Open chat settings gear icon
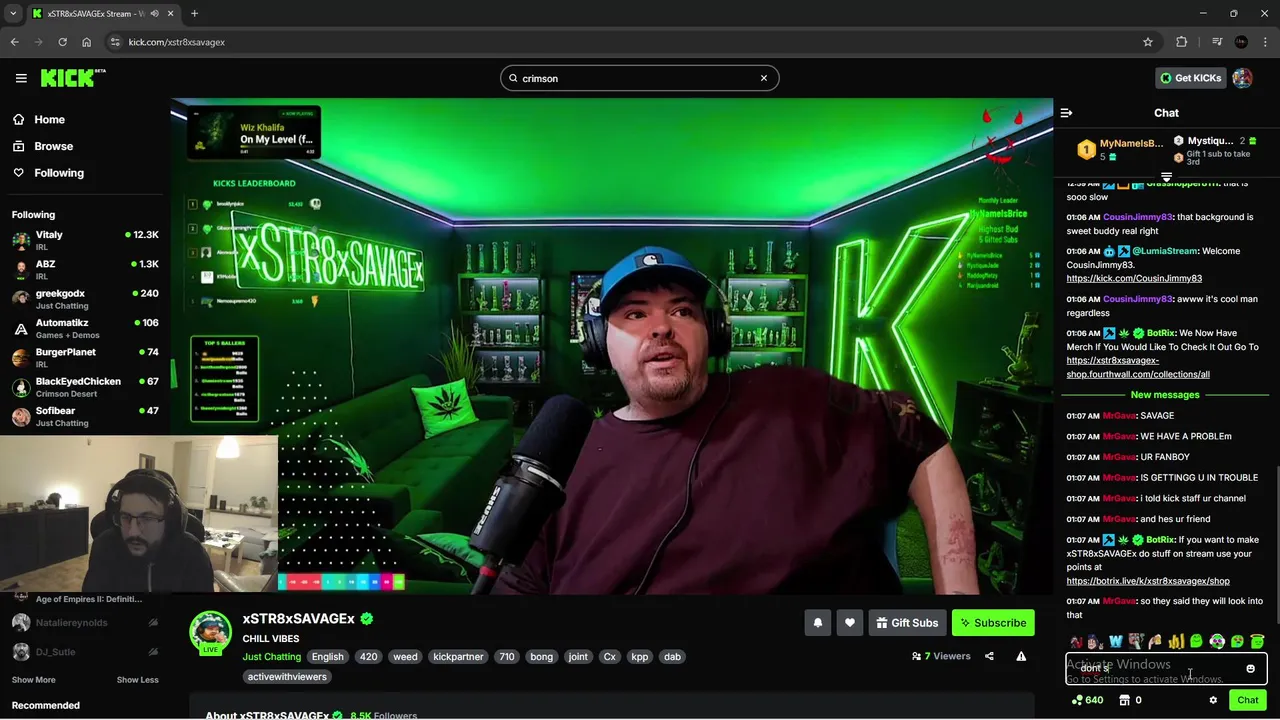Image resolution: width=1280 pixels, height=720 pixels. tap(1213, 701)
